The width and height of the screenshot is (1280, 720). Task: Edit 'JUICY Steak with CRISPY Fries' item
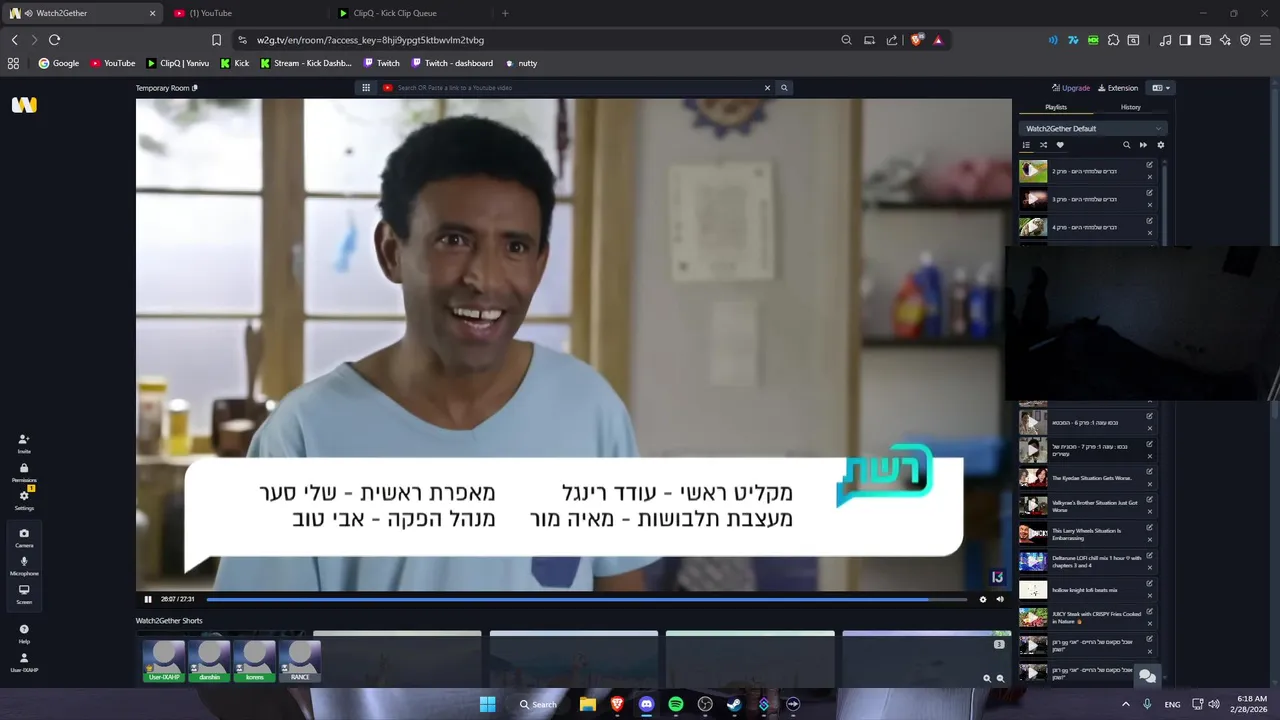click(x=1149, y=611)
